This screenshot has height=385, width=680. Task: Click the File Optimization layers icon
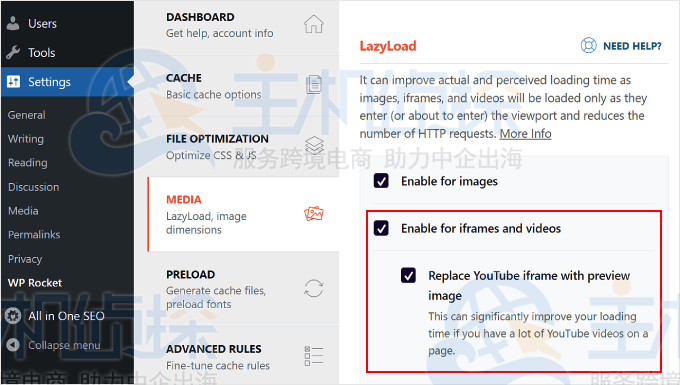(x=314, y=145)
